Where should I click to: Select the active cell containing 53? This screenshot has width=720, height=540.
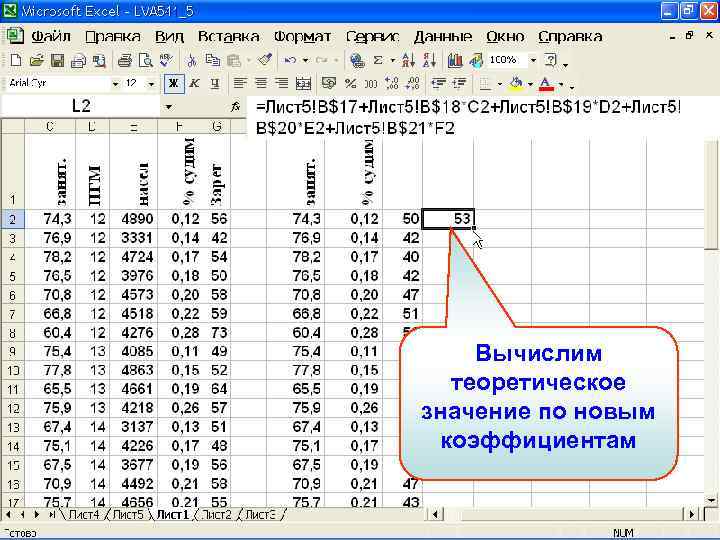(448, 219)
